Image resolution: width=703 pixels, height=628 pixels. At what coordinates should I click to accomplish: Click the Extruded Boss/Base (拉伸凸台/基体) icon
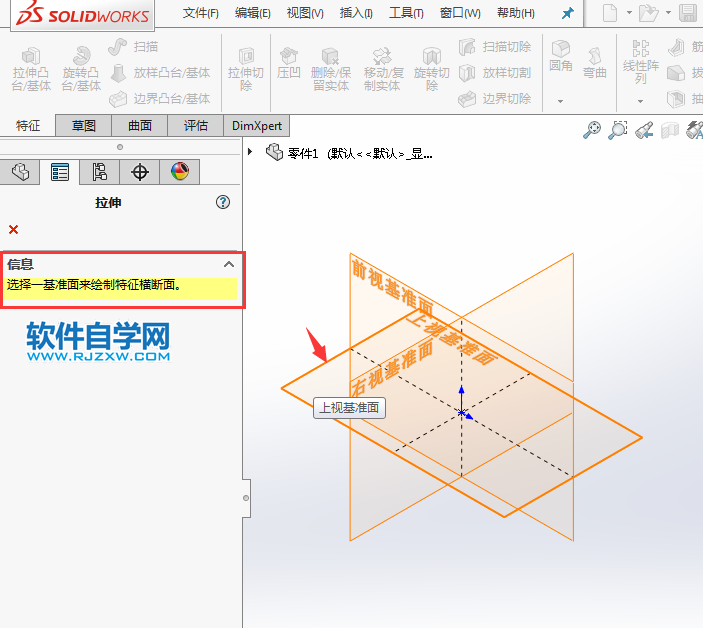(31, 56)
